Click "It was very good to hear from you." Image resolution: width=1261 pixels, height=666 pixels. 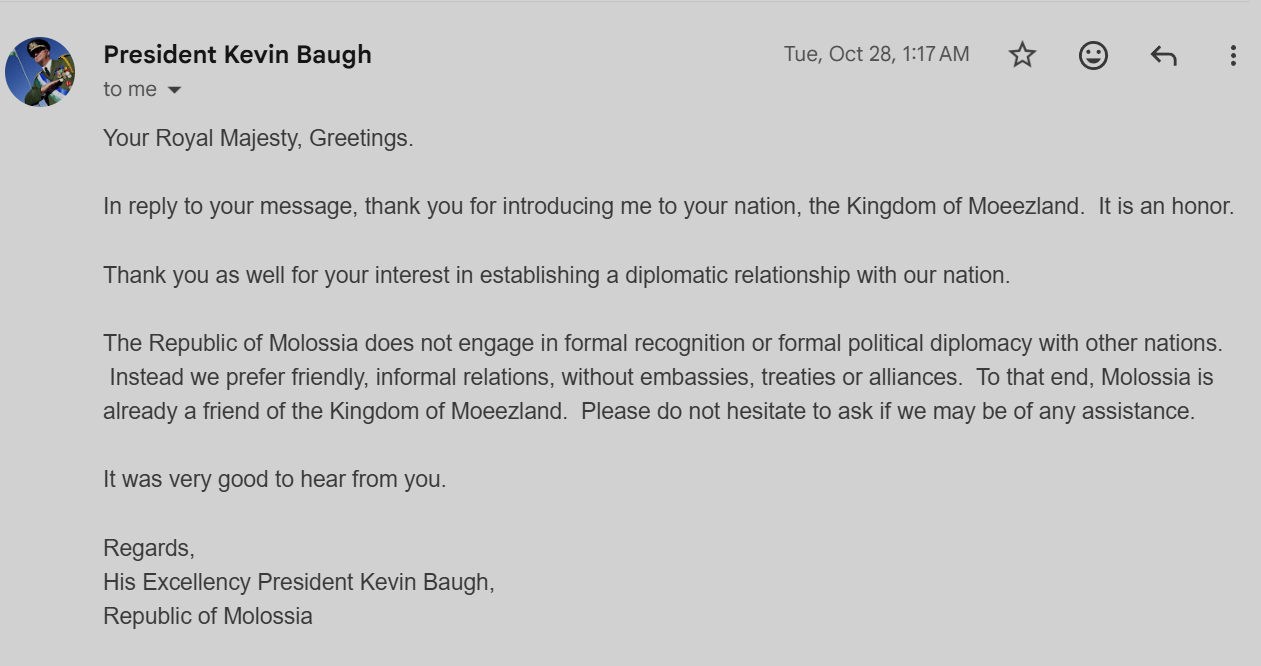coord(274,479)
